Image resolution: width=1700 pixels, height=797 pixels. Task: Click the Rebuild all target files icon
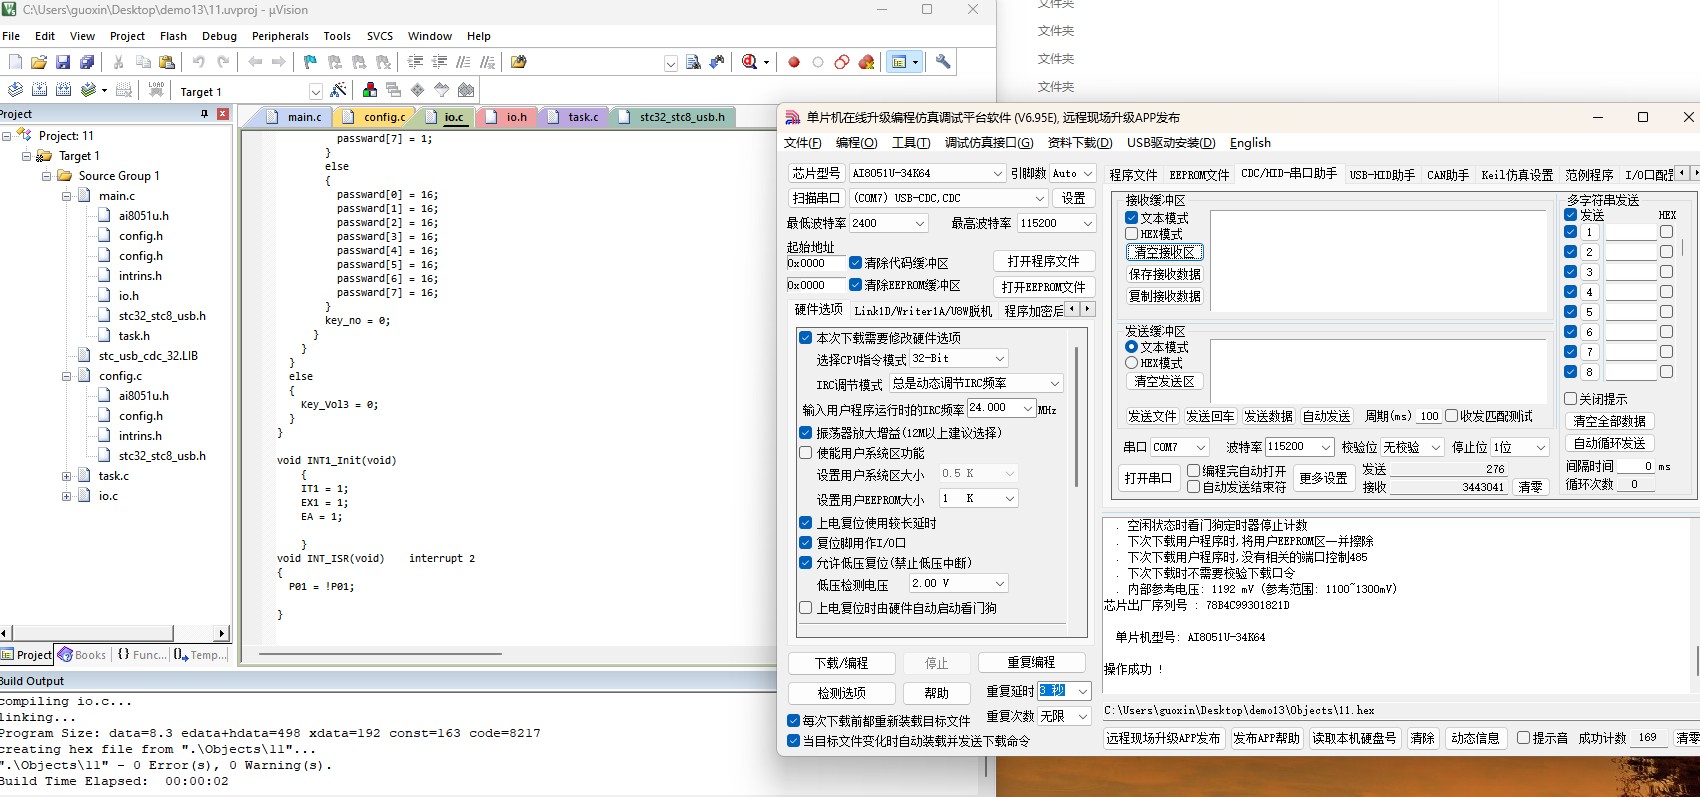coord(63,90)
